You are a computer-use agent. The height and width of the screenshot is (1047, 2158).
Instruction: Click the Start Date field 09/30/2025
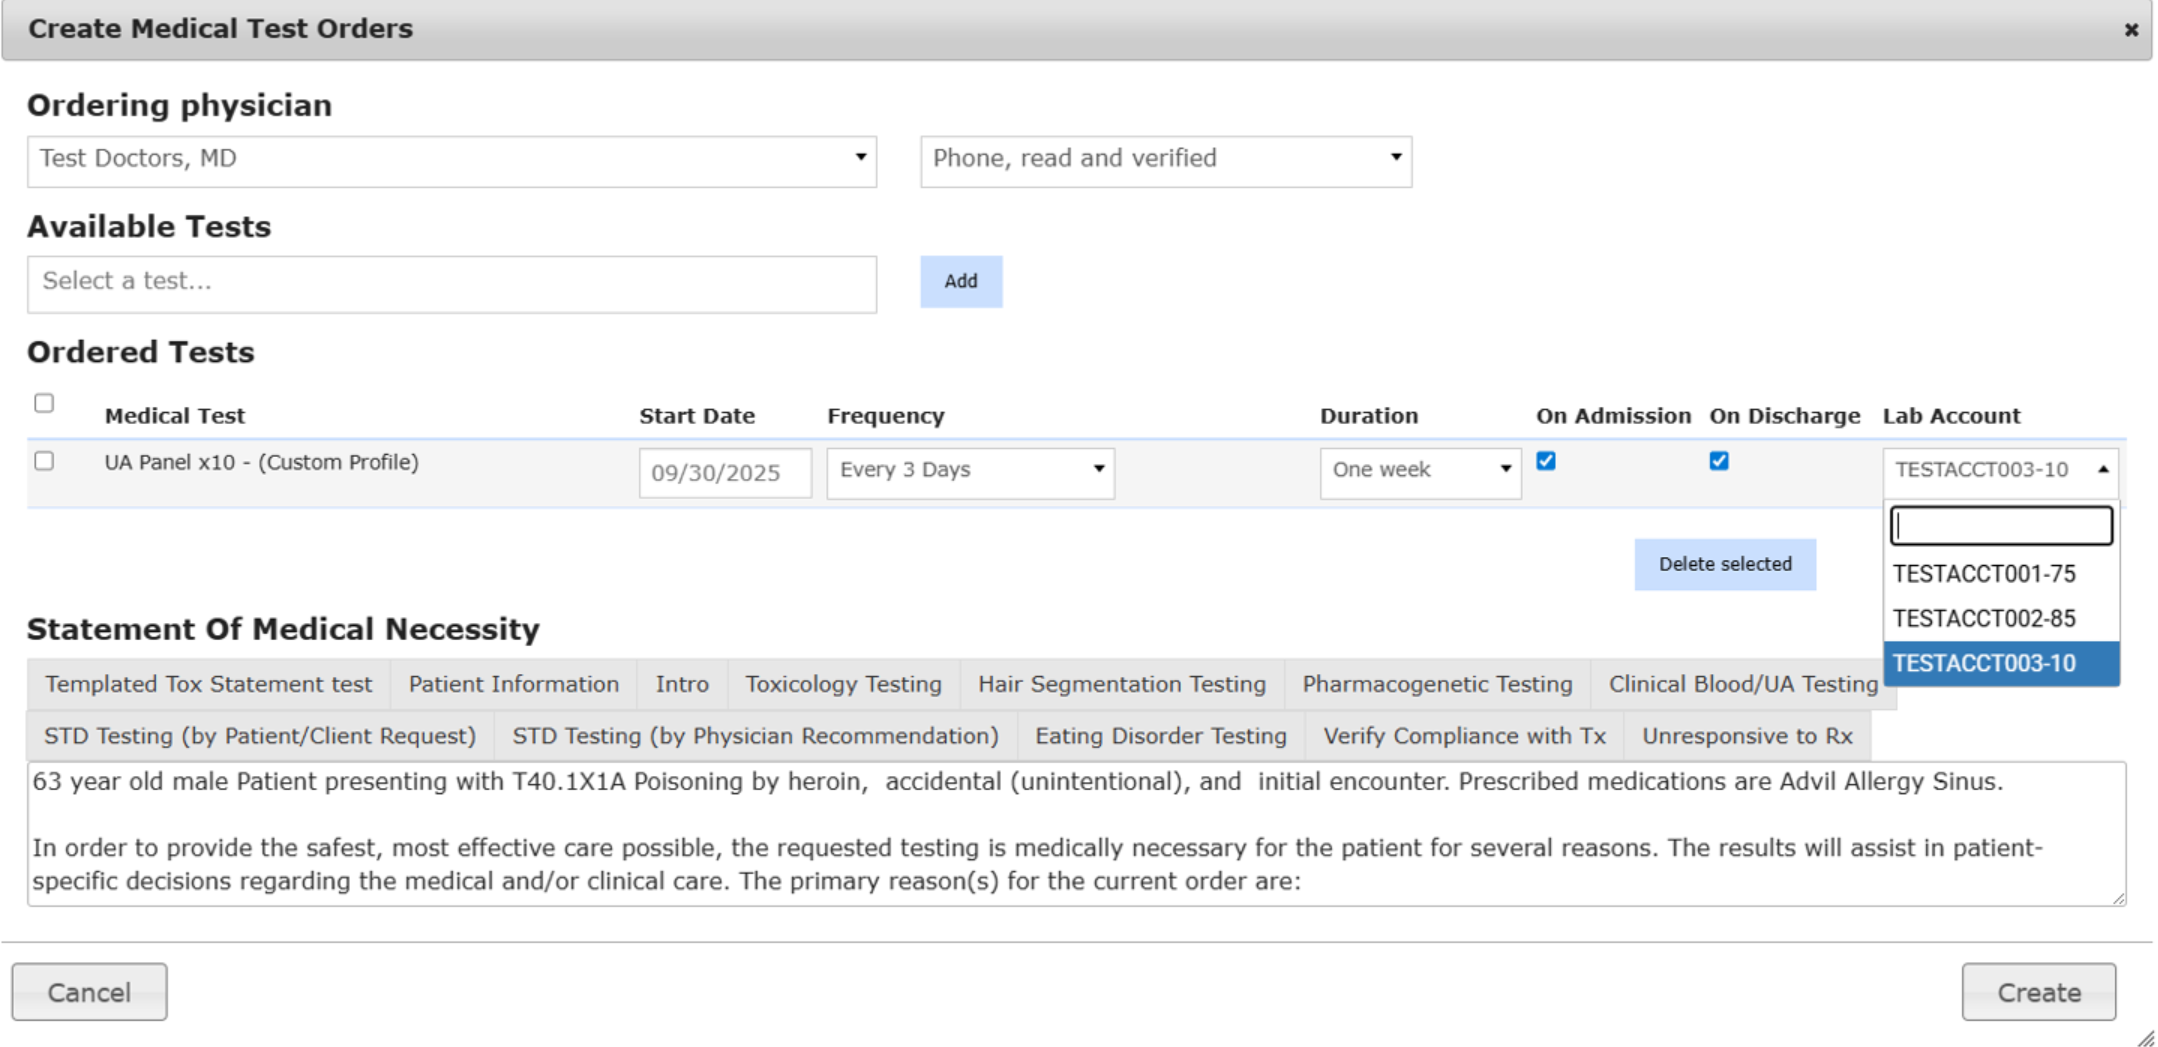point(724,473)
